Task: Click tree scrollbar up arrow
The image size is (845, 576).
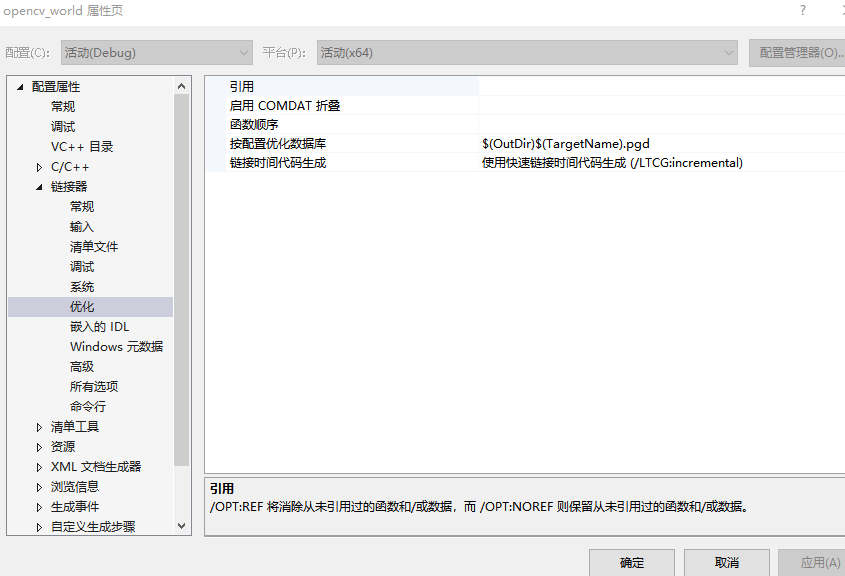Action: [x=182, y=86]
